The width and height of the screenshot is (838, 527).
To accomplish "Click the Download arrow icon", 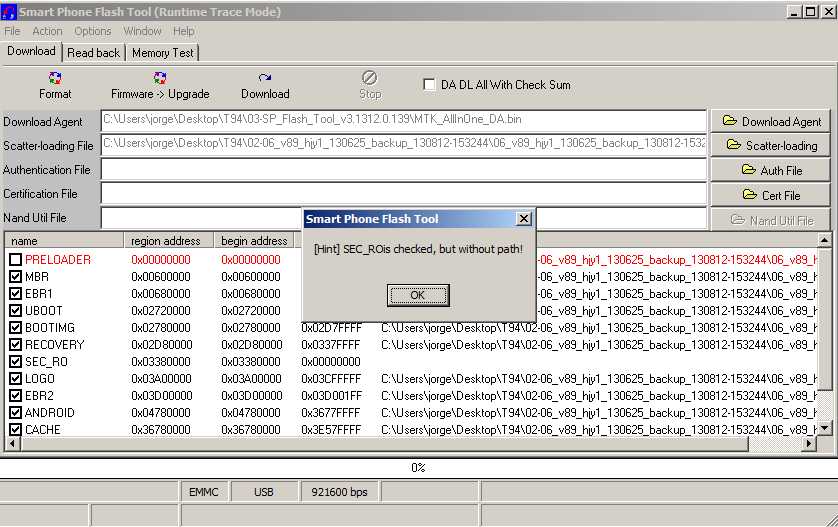I will point(265,78).
